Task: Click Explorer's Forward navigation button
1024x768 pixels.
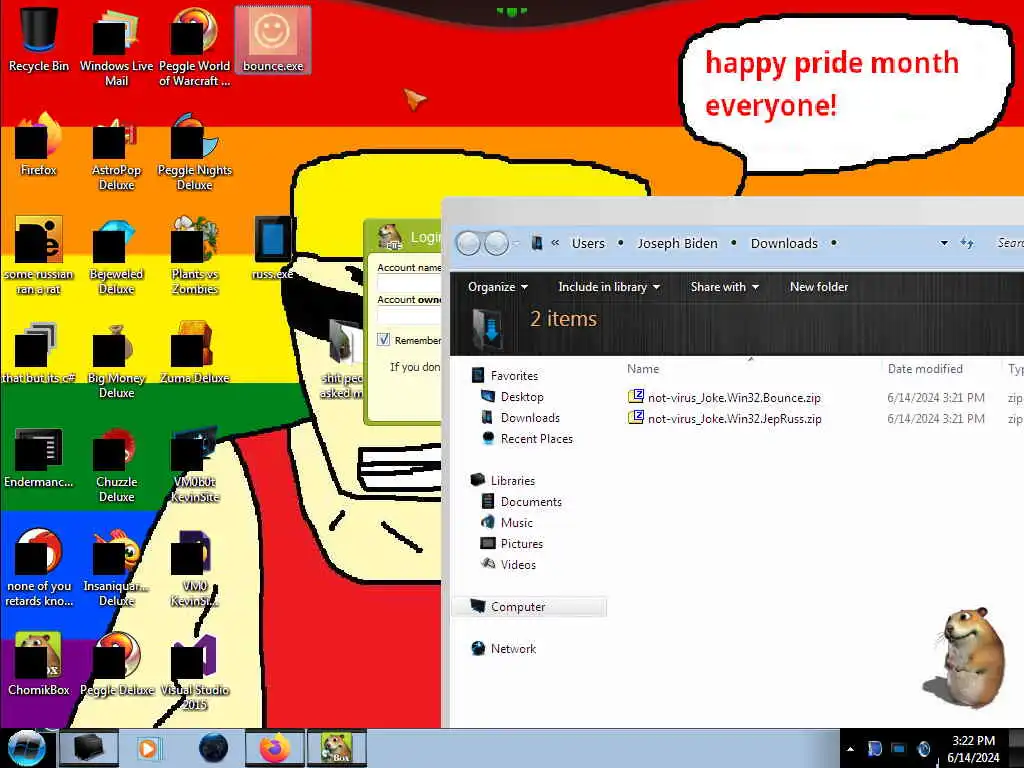Action: pyautogui.click(x=496, y=244)
